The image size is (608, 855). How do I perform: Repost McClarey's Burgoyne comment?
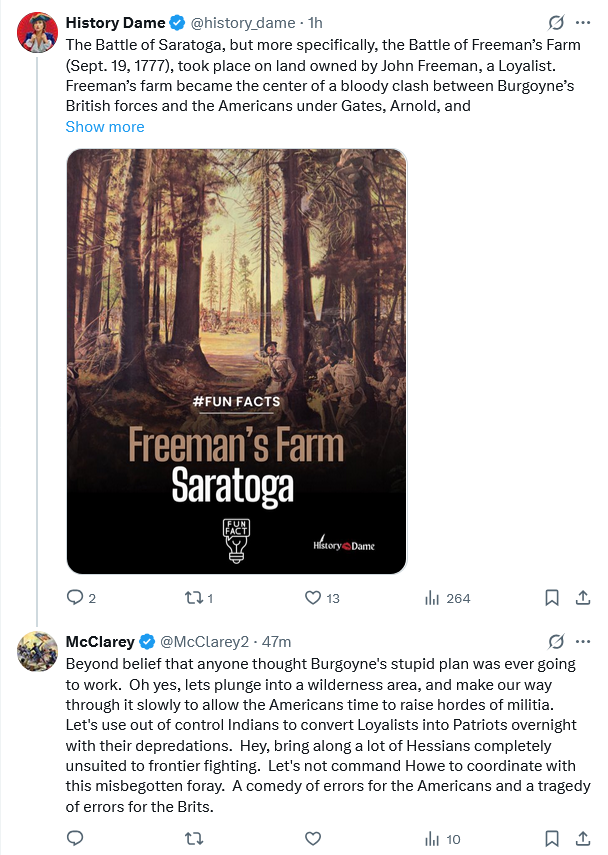click(x=194, y=838)
